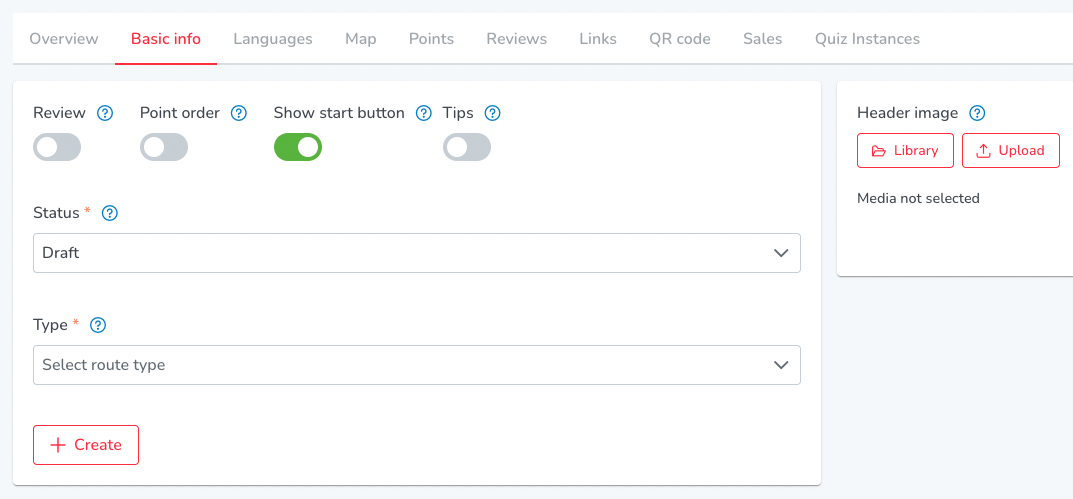Screen dimensions: 1073x499
Task: Click the Upload header image button
Action: pos(1011,151)
